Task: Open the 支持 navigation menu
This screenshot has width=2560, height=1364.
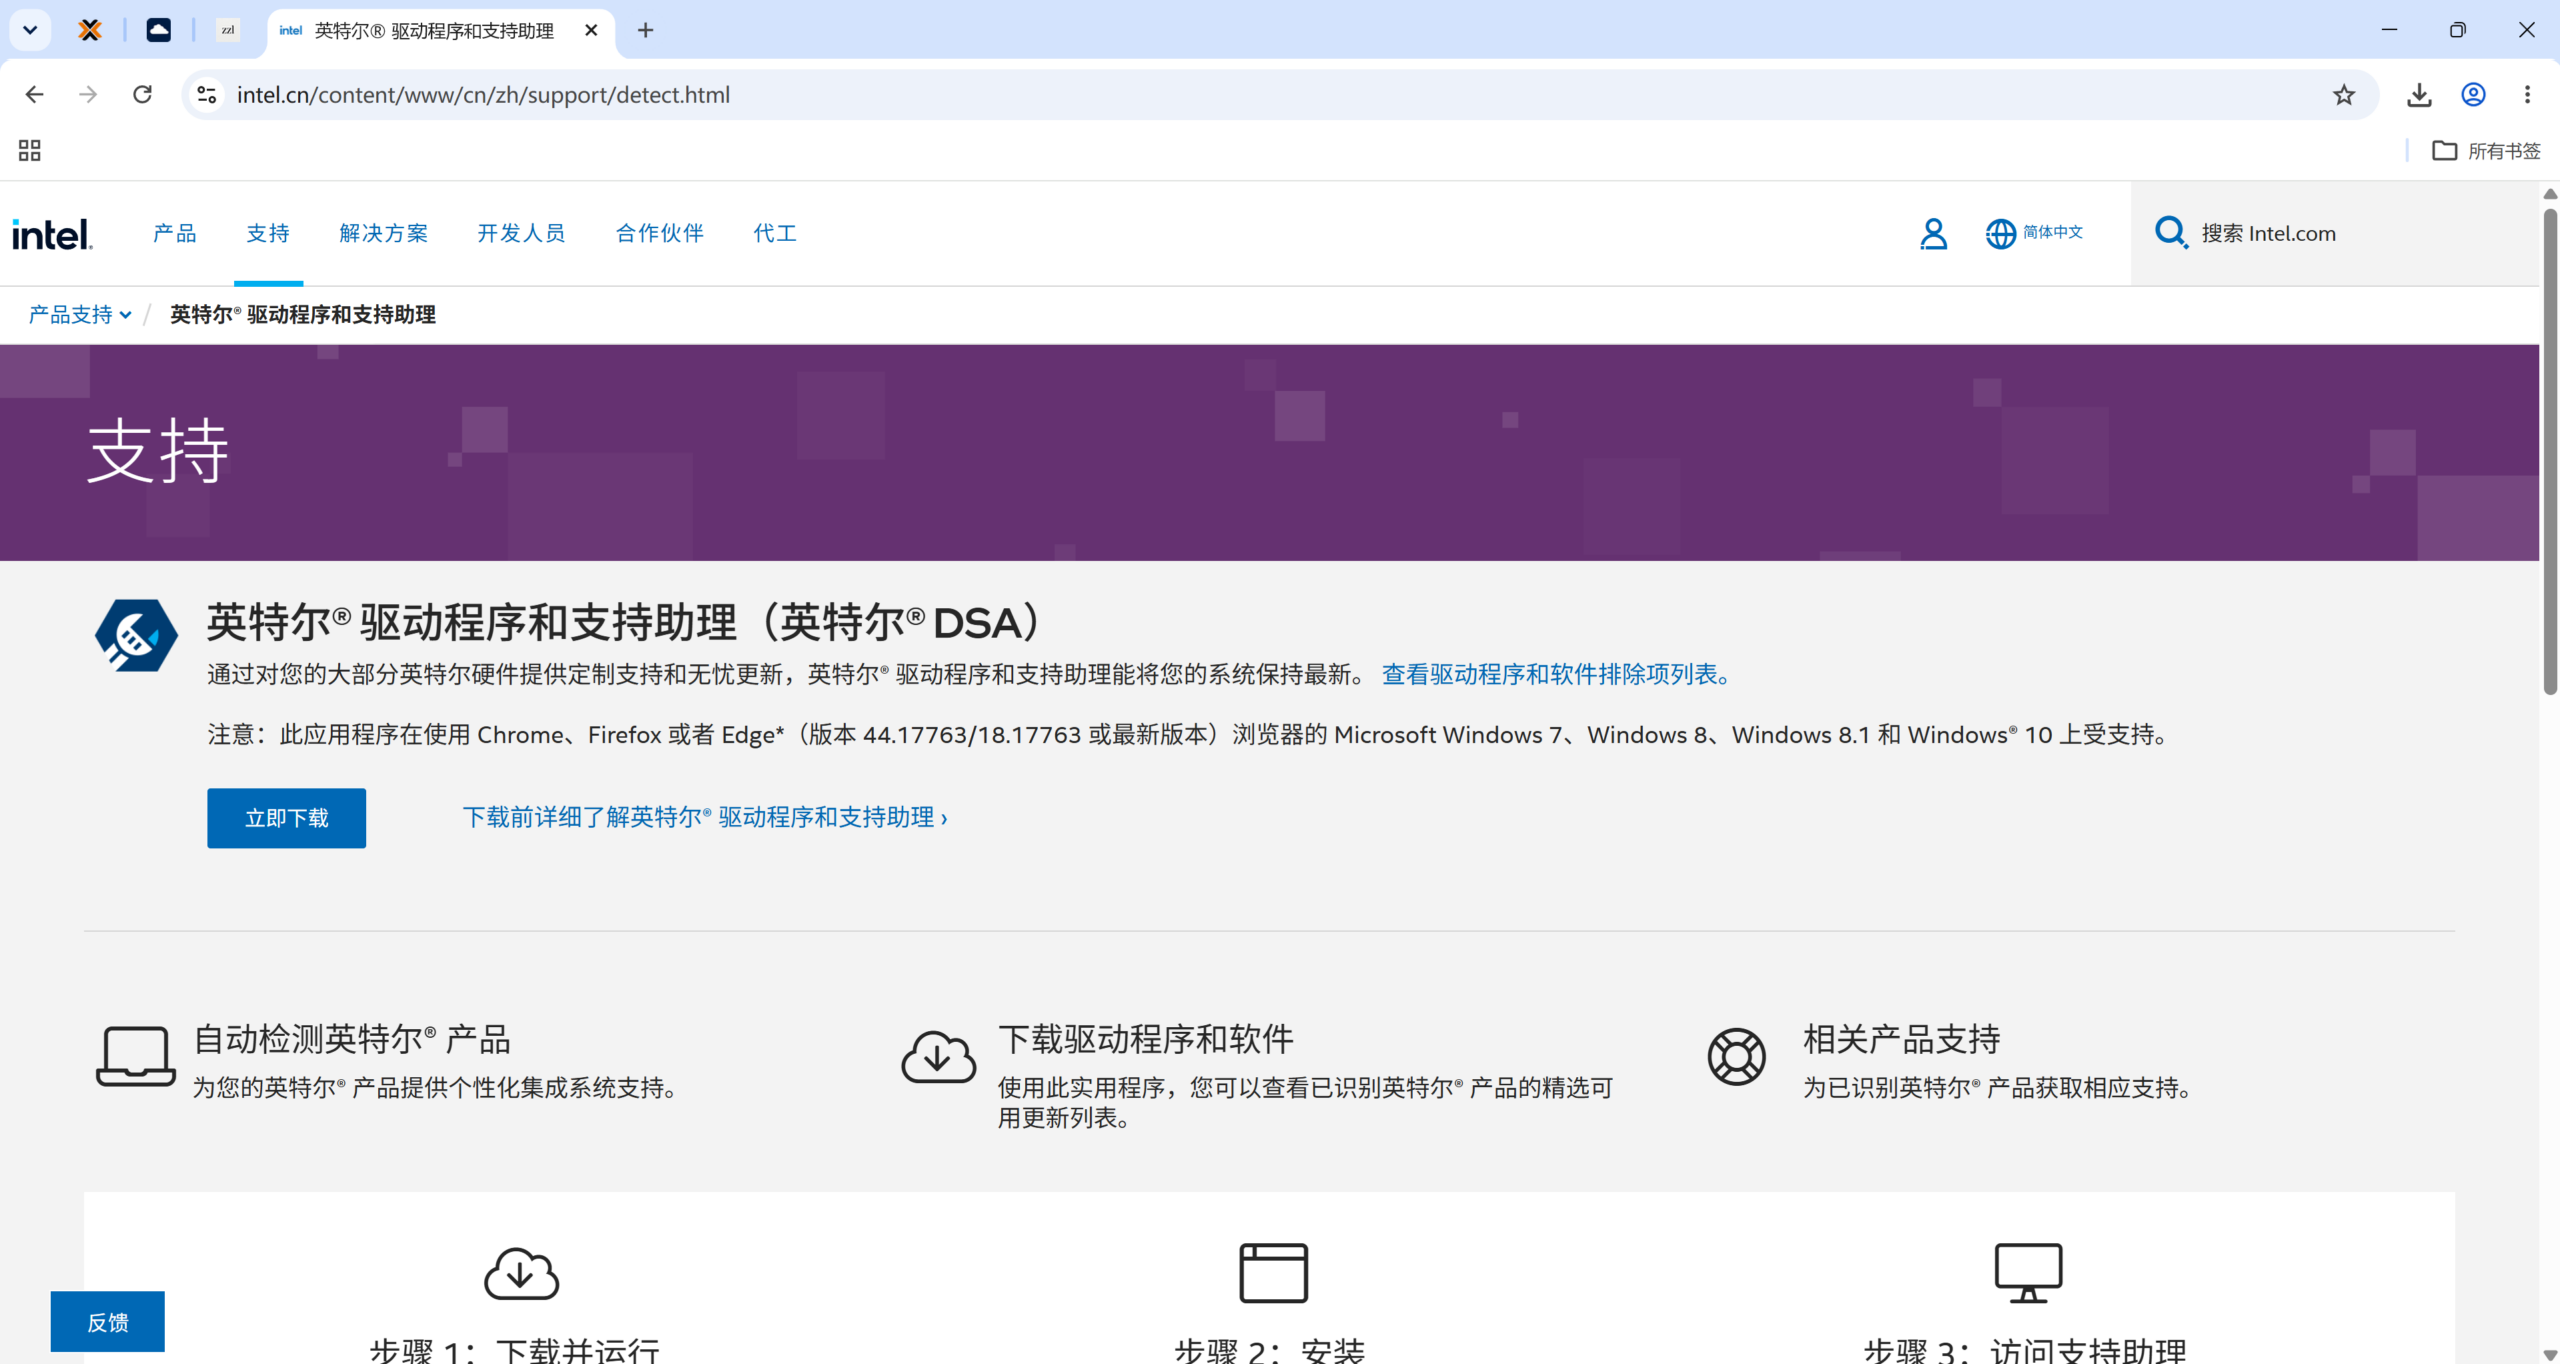Action: 268,233
